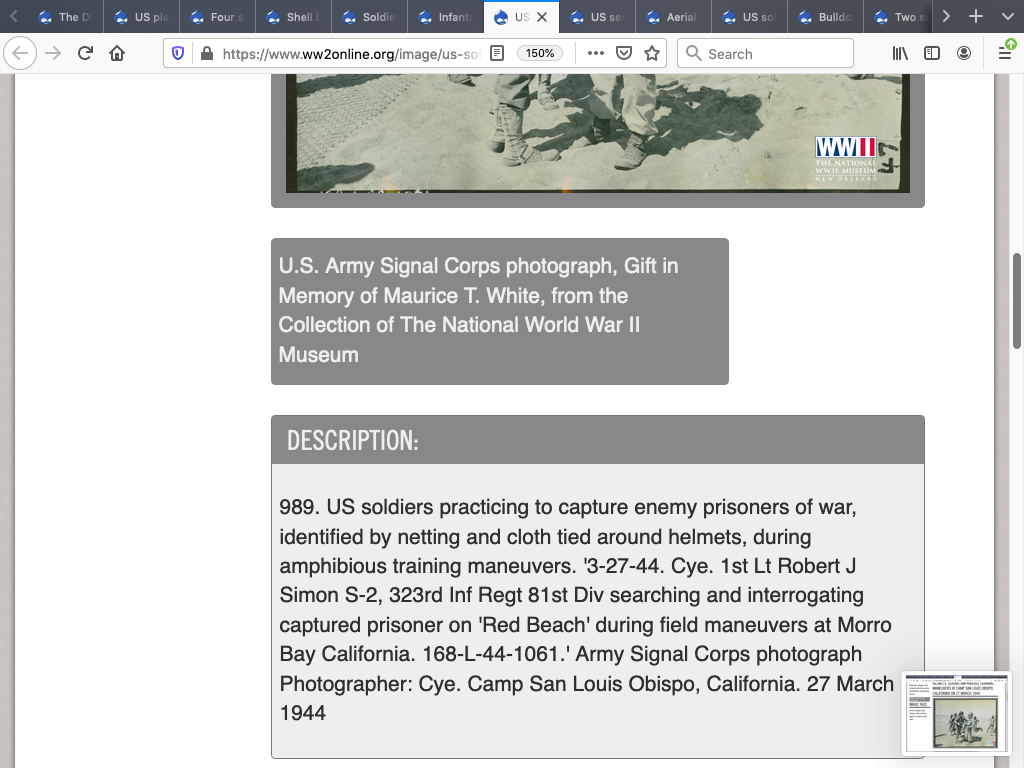Reset the 150% zoom level
This screenshot has height=768, width=1024.
click(540, 54)
